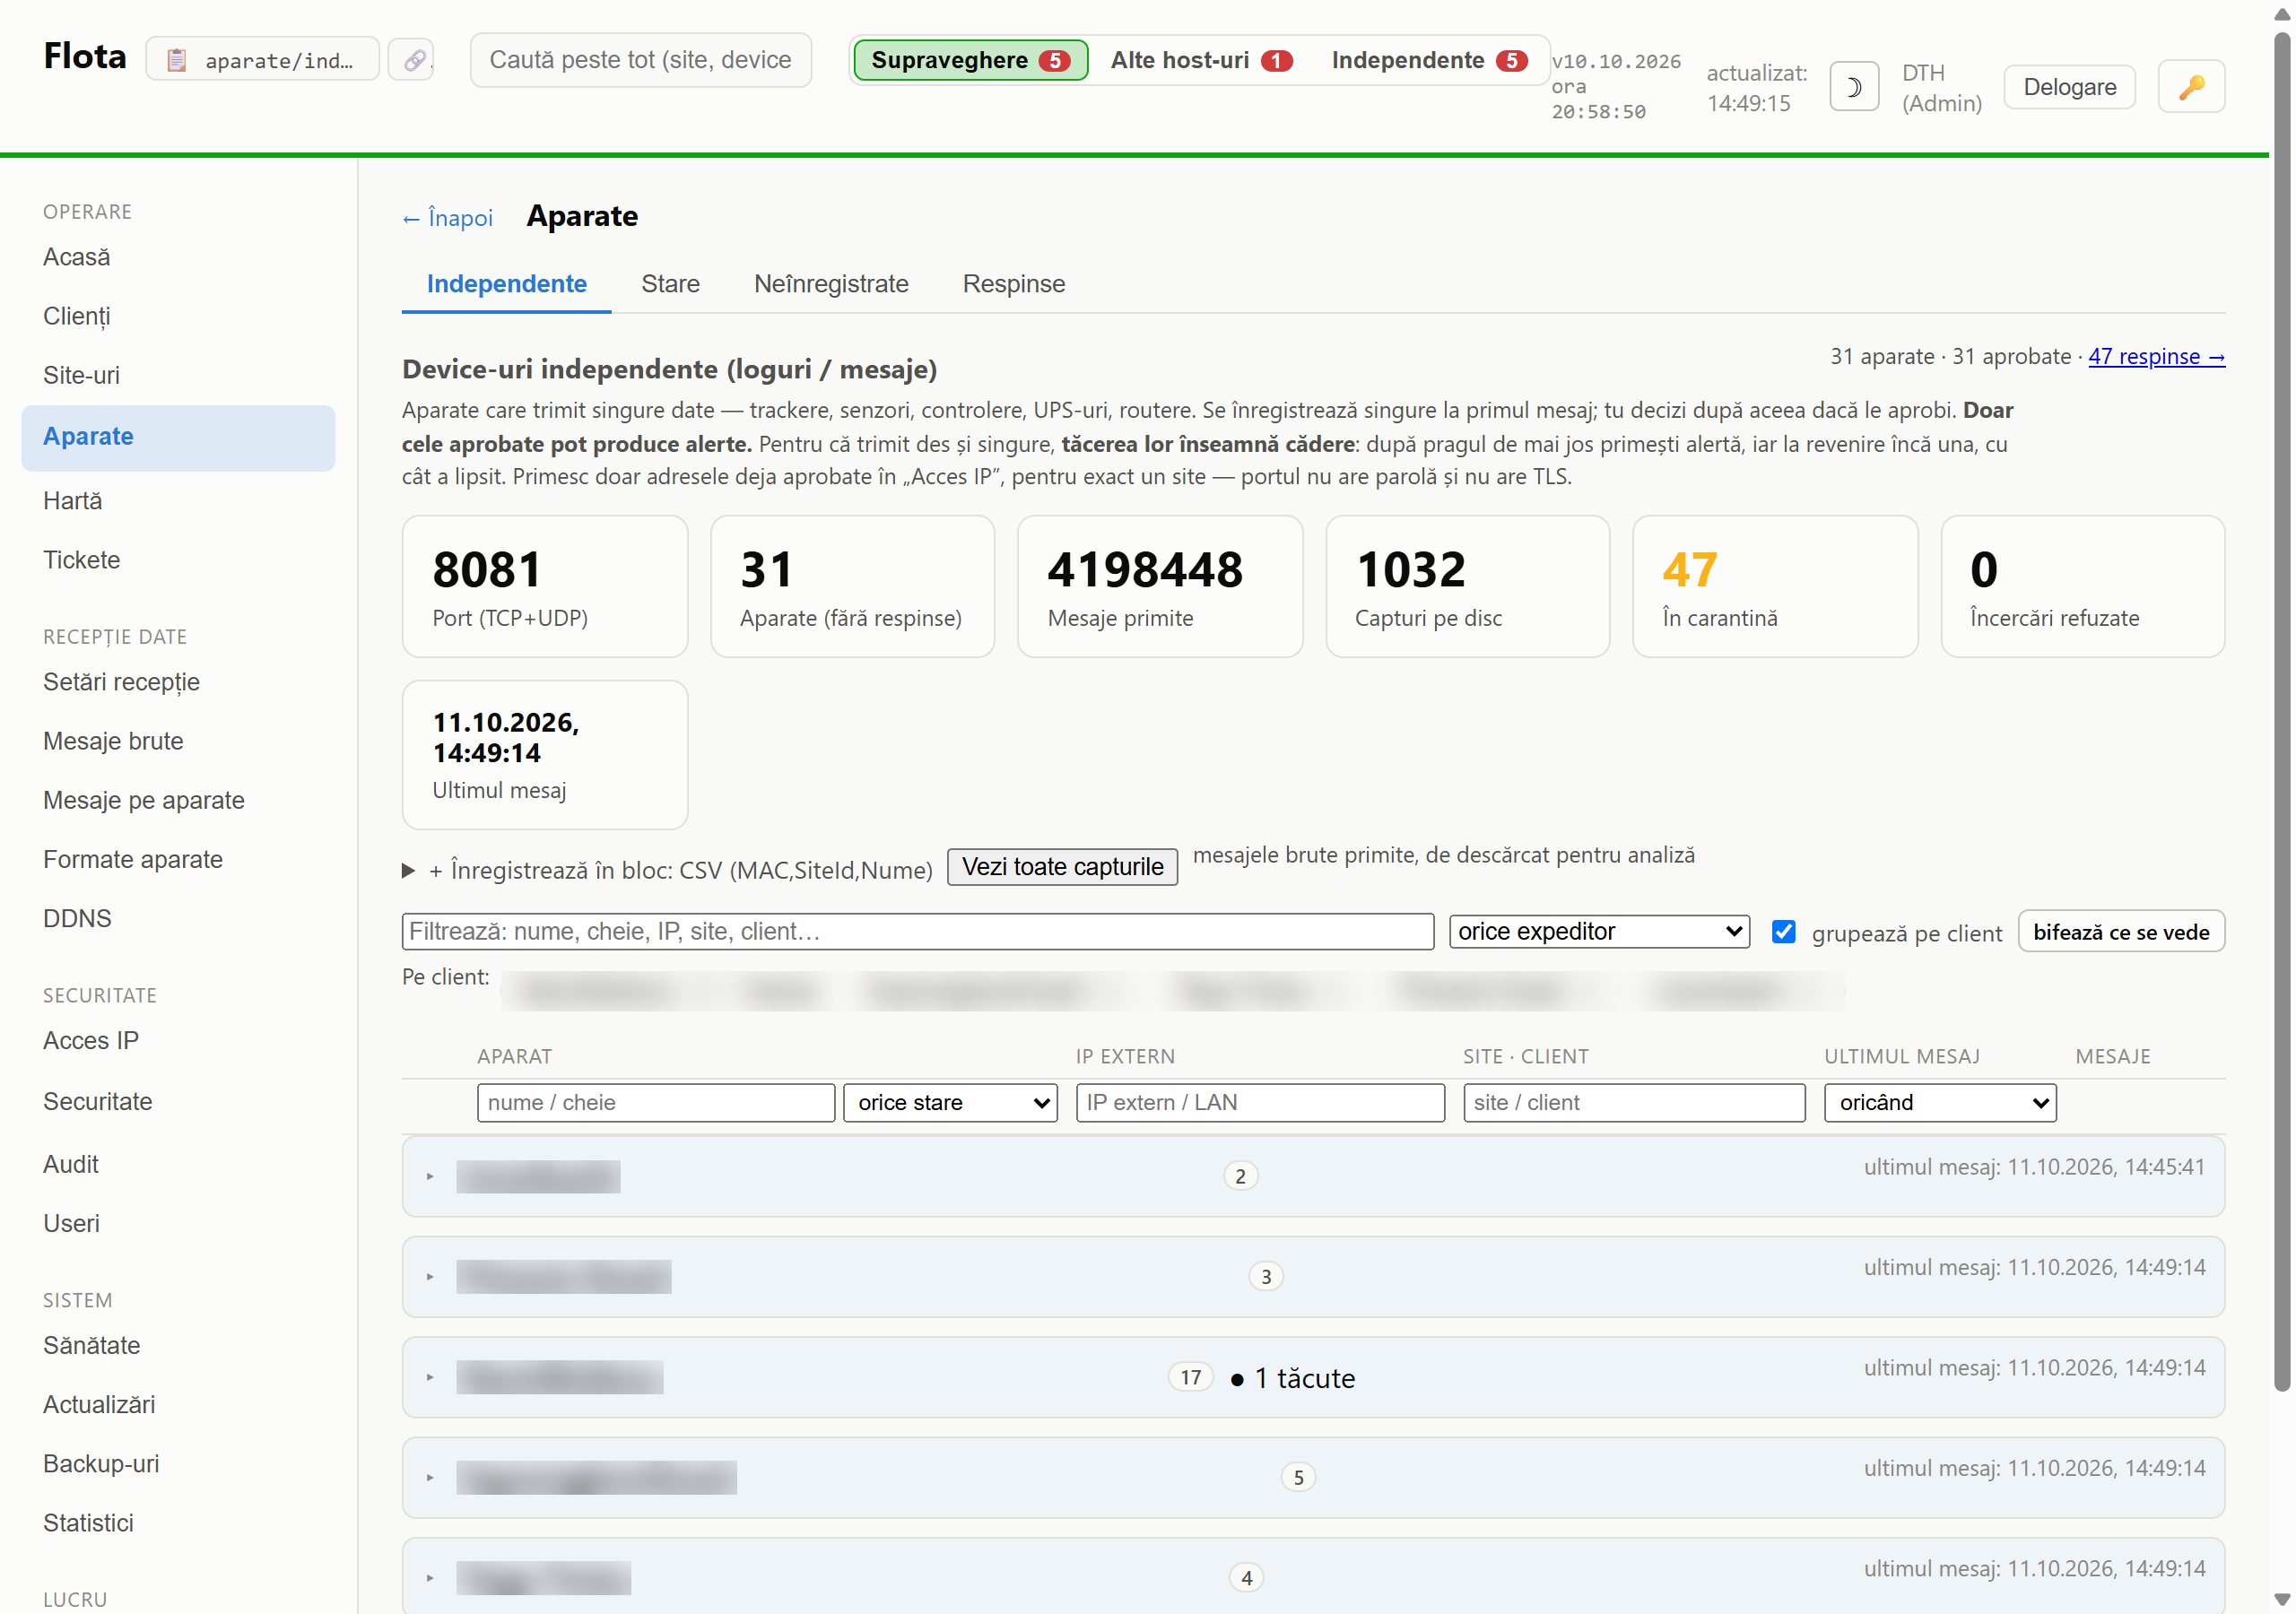Switch to the Independente tab
This screenshot has width=2296, height=1614.
pyautogui.click(x=506, y=284)
